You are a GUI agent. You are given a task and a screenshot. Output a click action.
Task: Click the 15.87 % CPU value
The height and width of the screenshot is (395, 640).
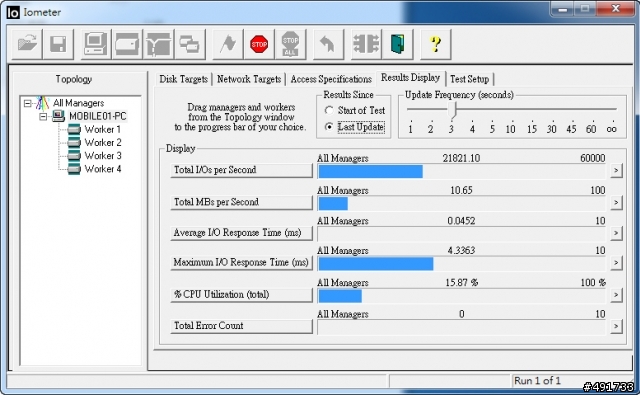pos(461,282)
